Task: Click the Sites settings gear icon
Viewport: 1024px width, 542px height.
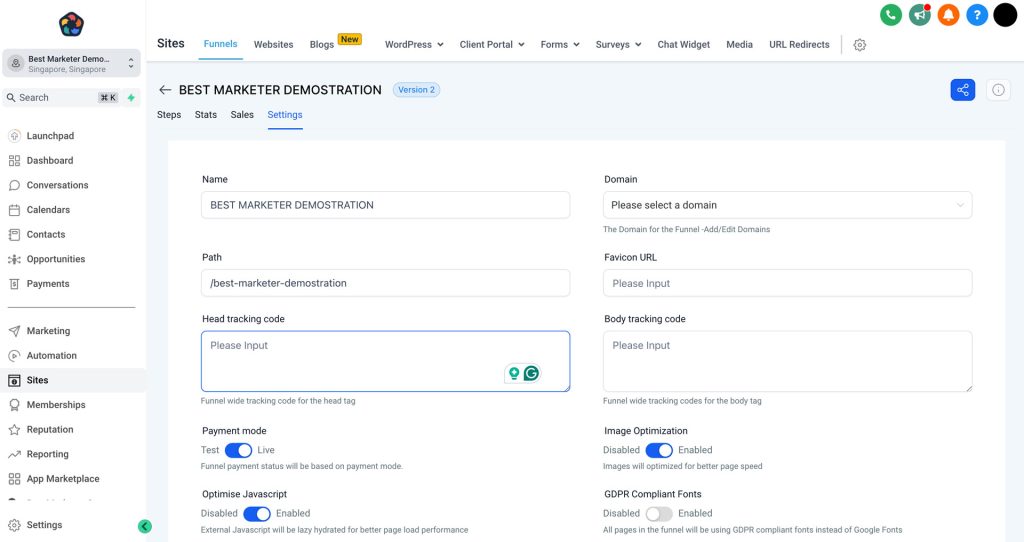Action: [x=860, y=45]
